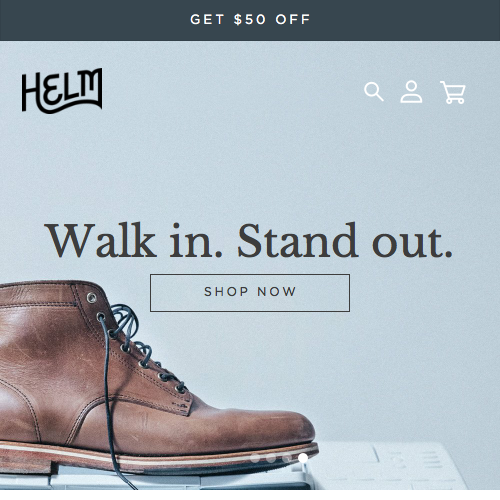Open the account profile icon
This screenshot has width=500, height=500.
411,92
